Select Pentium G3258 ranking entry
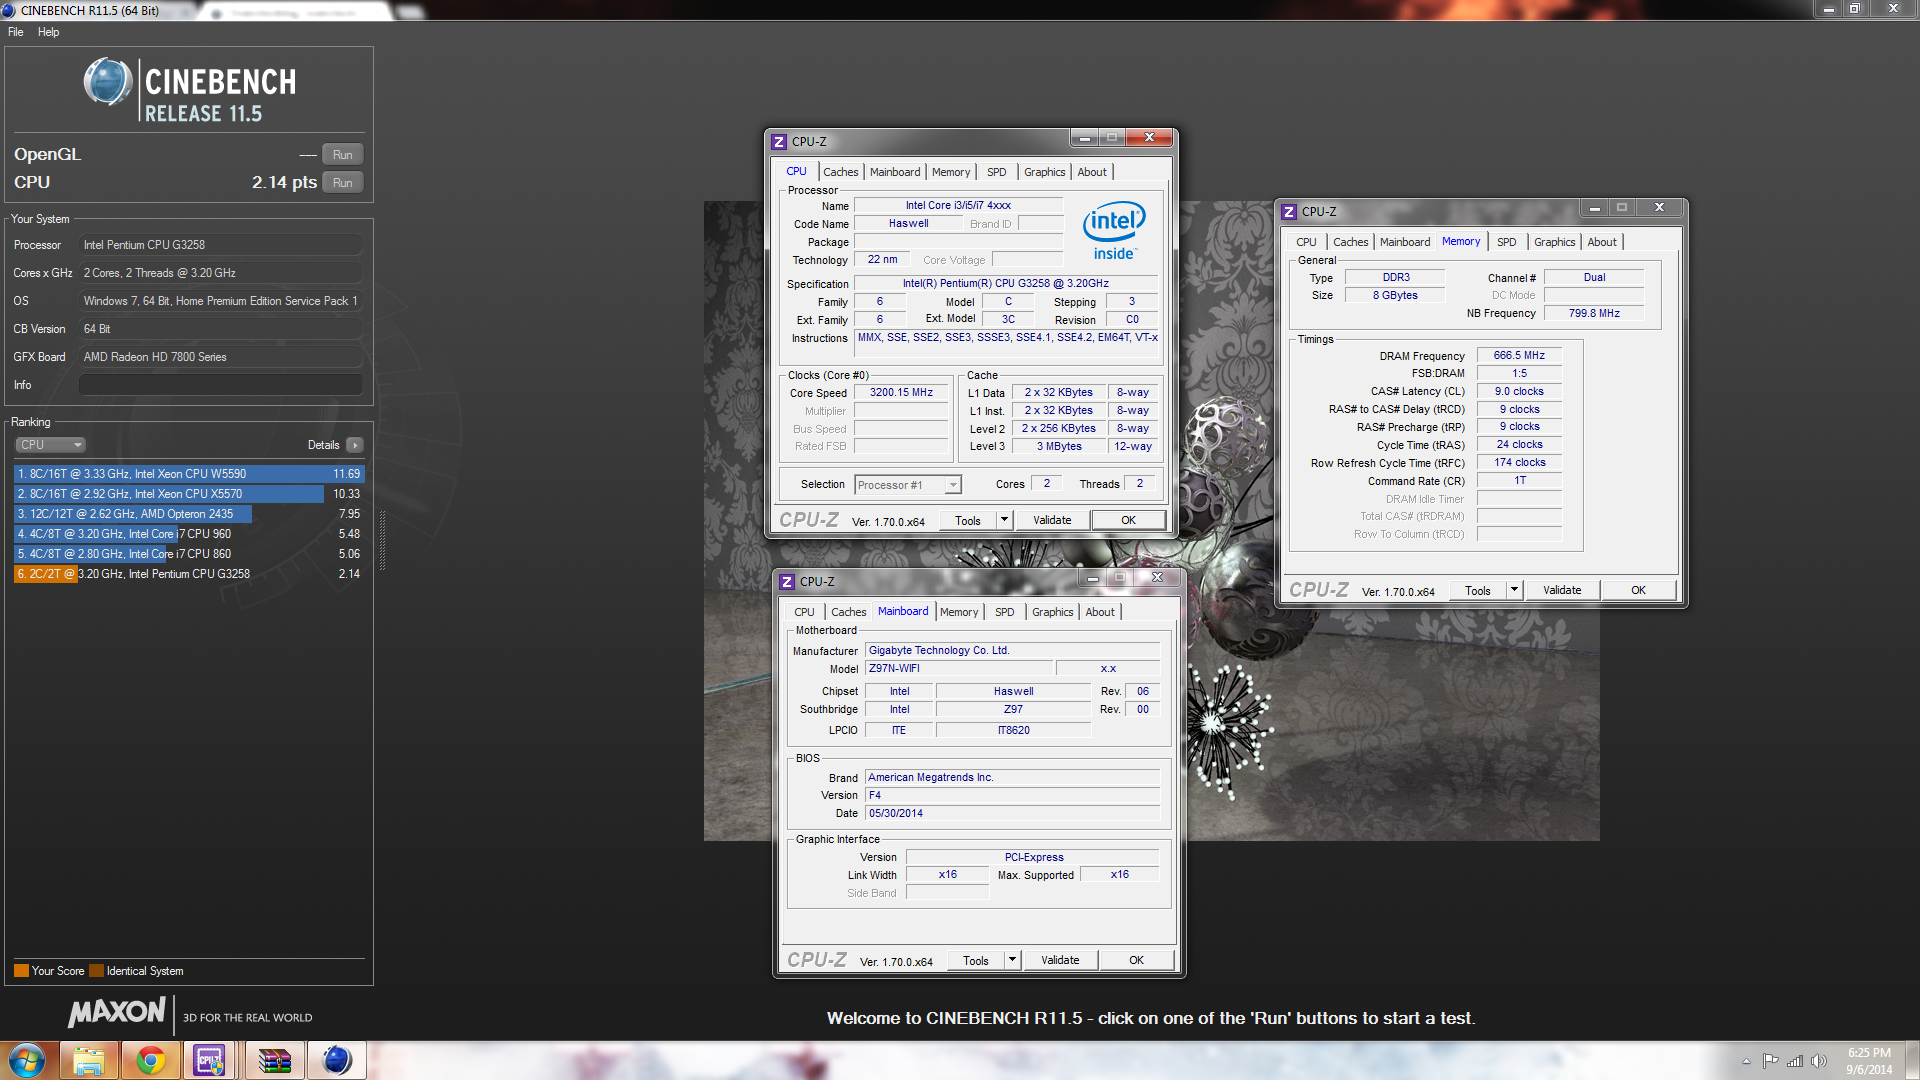Image resolution: width=1920 pixels, height=1080 pixels. pos(189,574)
